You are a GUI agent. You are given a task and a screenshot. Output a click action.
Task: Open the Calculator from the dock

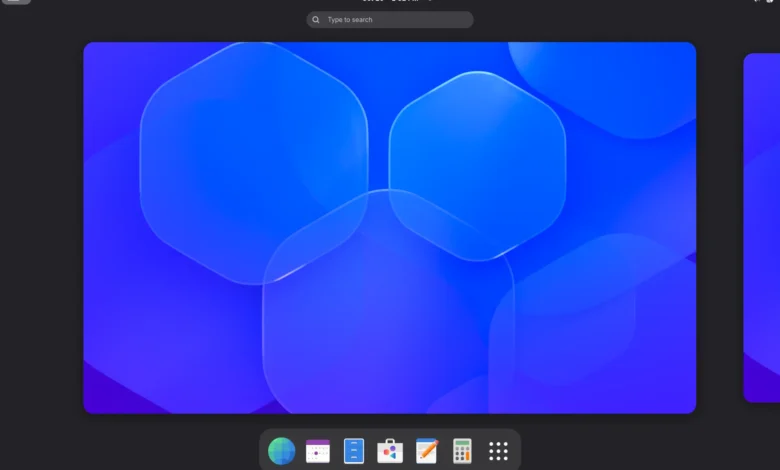(462, 451)
